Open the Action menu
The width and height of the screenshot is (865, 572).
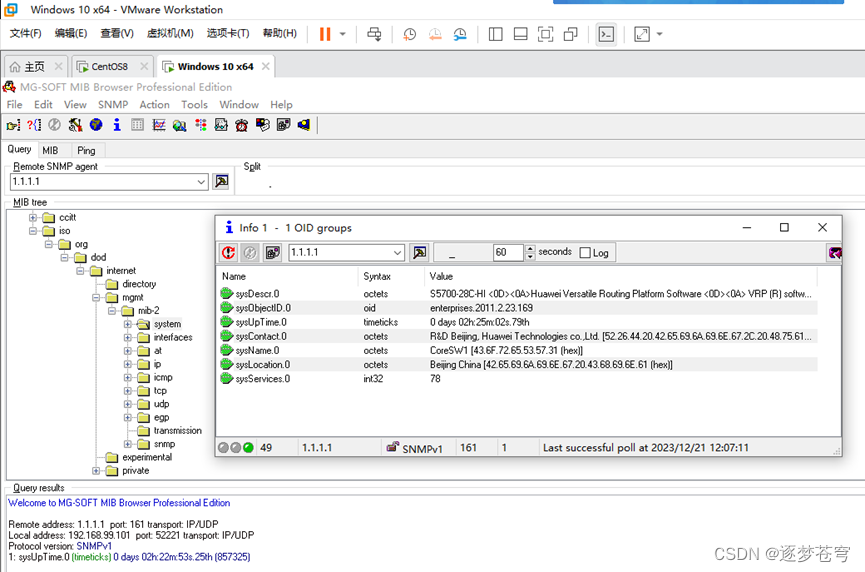tap(154, 105)
